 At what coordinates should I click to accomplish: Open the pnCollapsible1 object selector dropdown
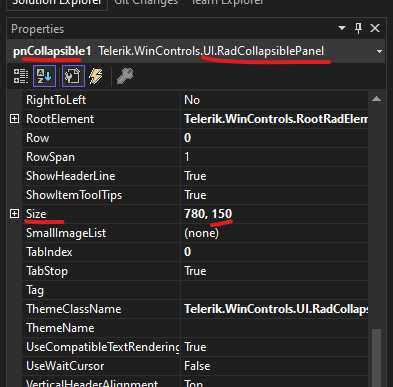(x=379, y=52)
